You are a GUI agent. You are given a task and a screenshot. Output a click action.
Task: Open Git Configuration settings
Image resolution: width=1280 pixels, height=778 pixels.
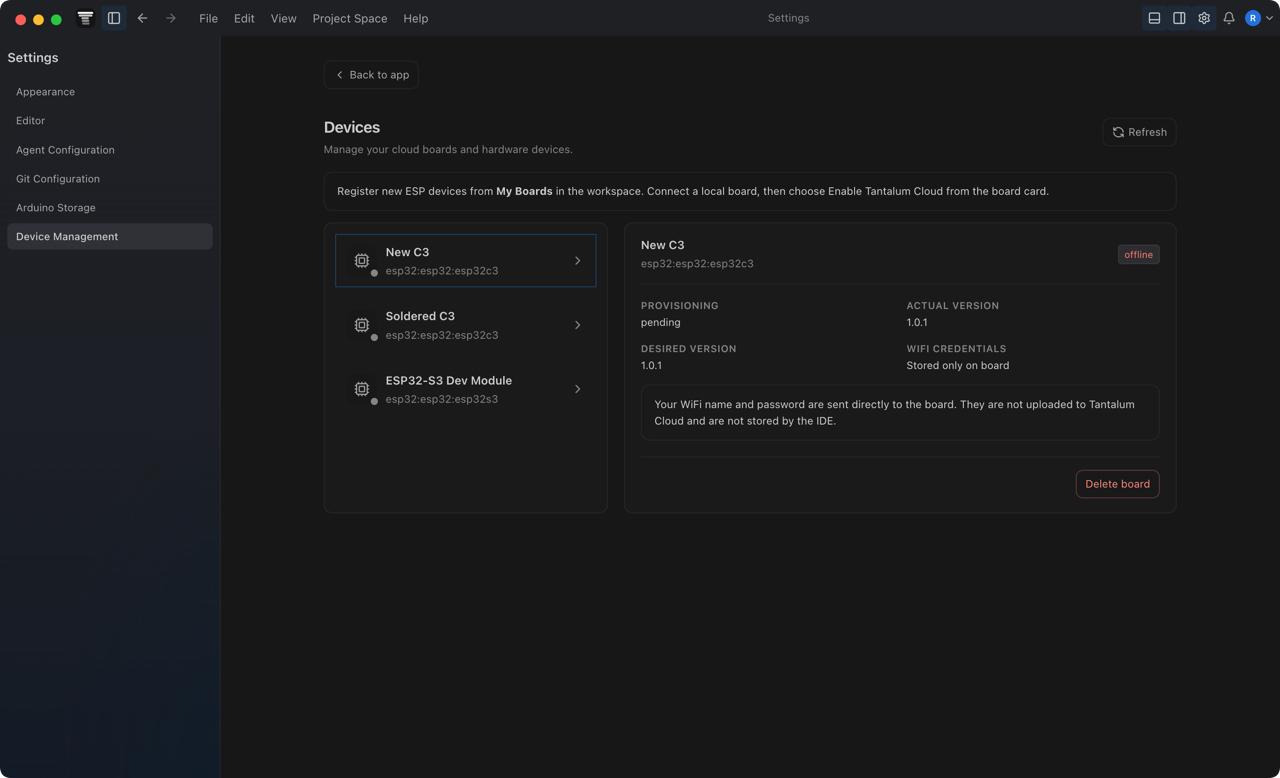coord(110,179)
